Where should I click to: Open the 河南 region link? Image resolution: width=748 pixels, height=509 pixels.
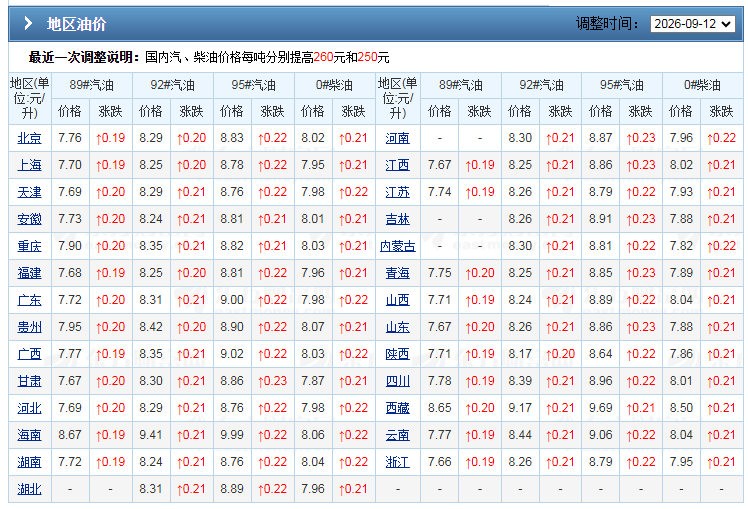coord(398,138)
